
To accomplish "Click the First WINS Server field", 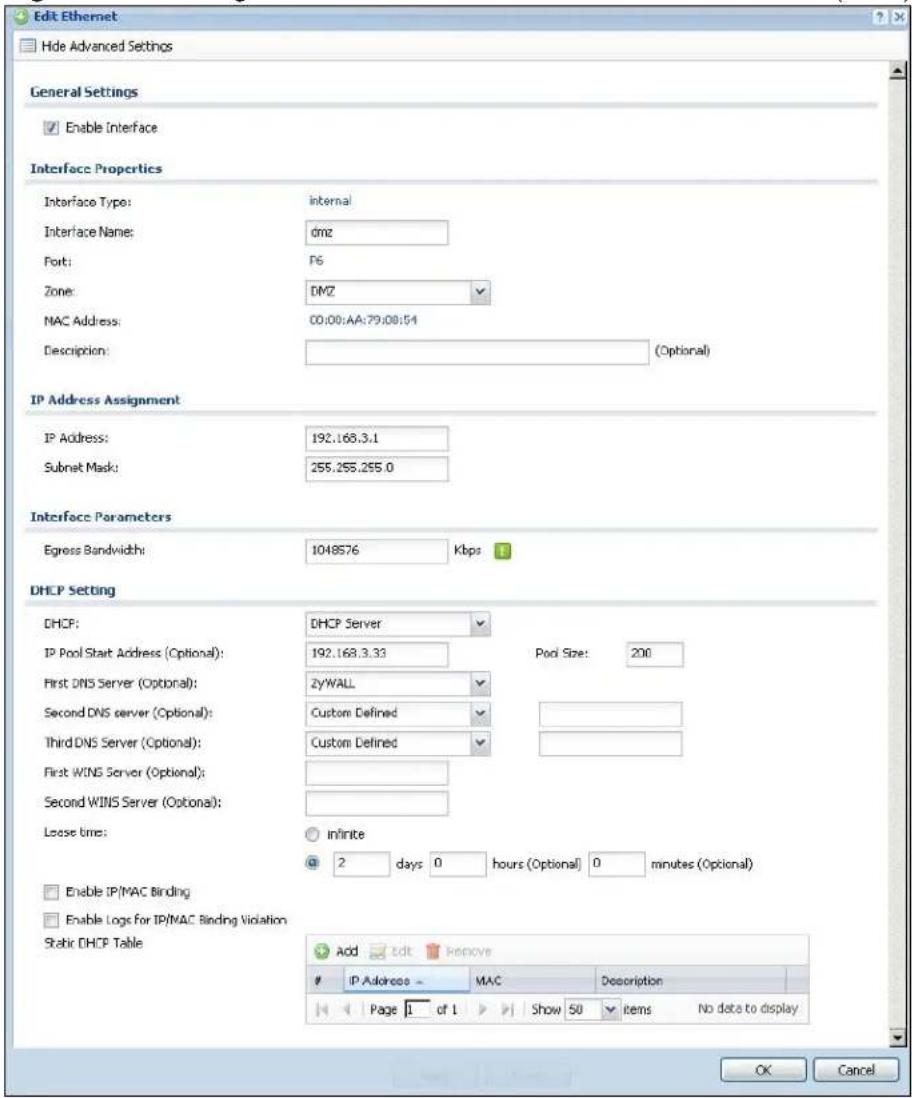I will pos(377,773).
